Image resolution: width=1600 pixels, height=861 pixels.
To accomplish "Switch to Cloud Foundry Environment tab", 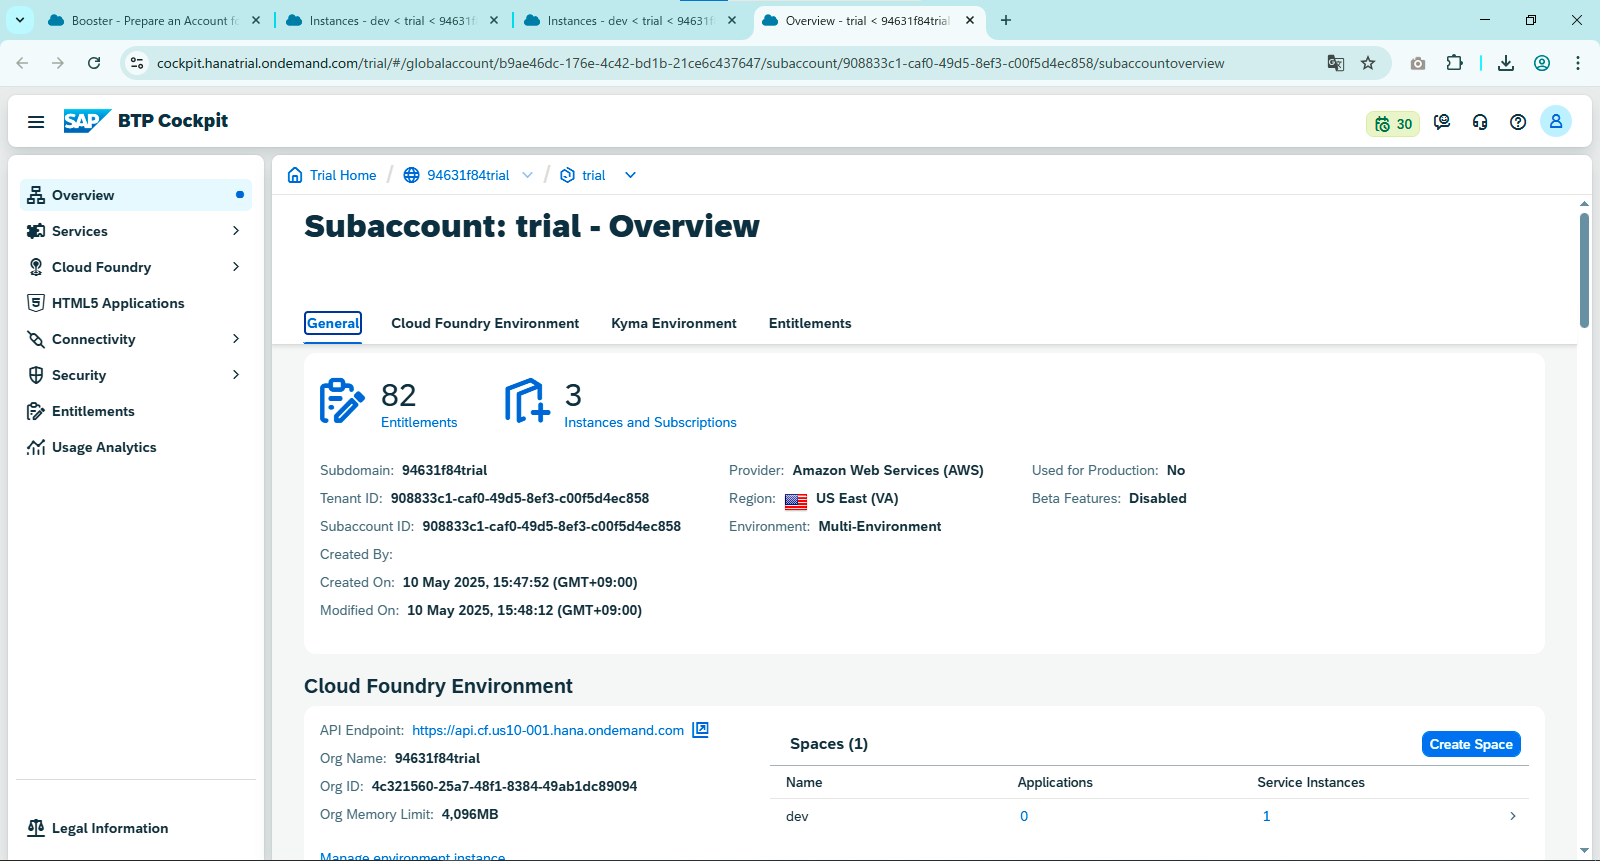I will click(x=485, y=323).
